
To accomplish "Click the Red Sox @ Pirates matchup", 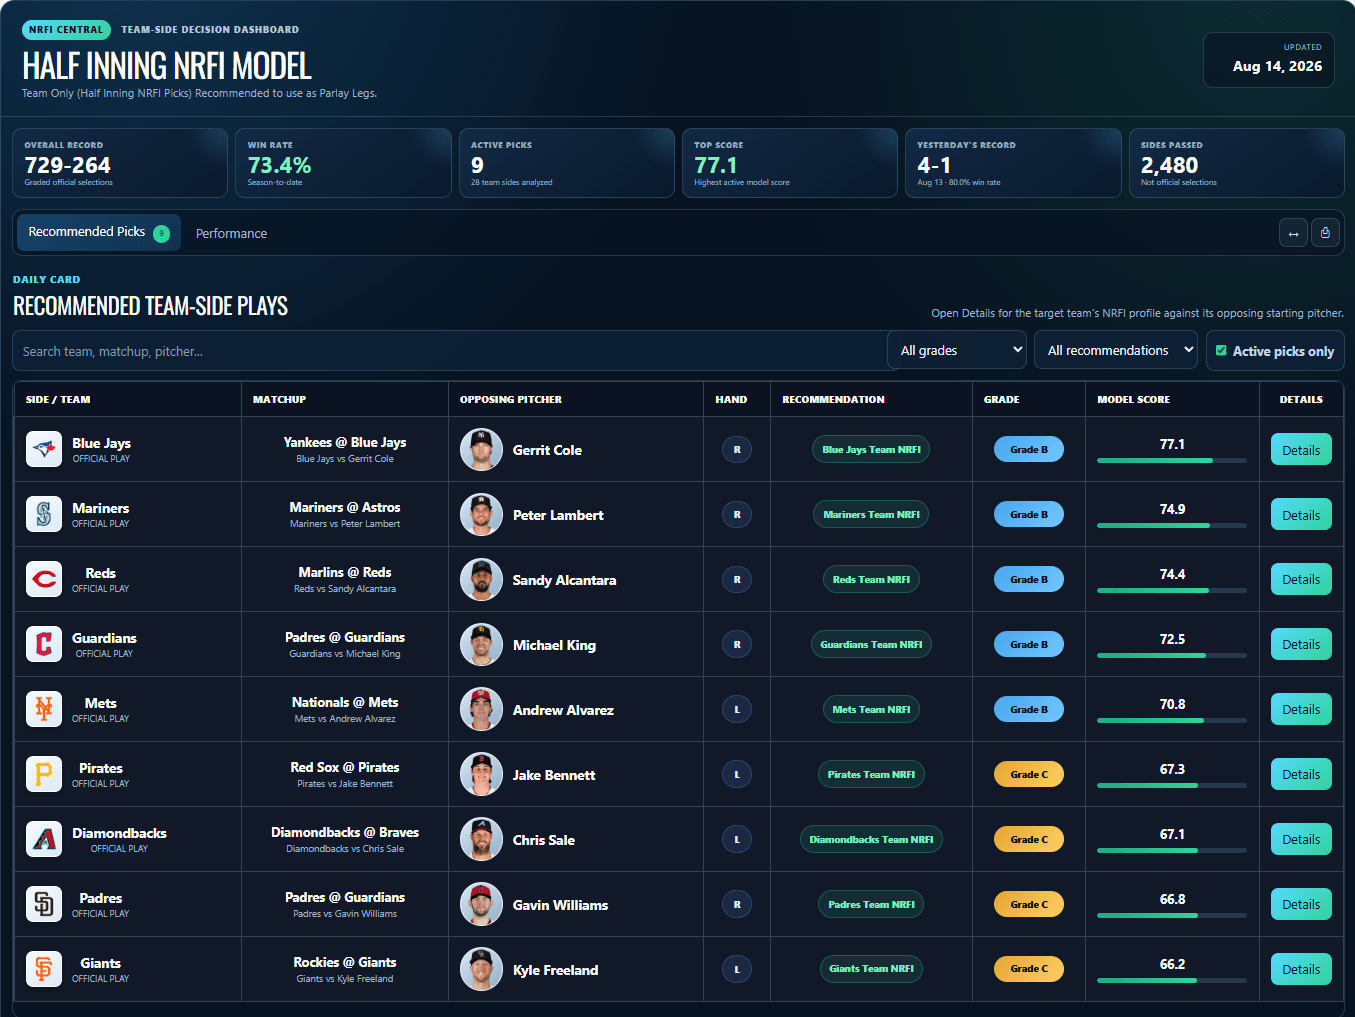I will point(345,767).
